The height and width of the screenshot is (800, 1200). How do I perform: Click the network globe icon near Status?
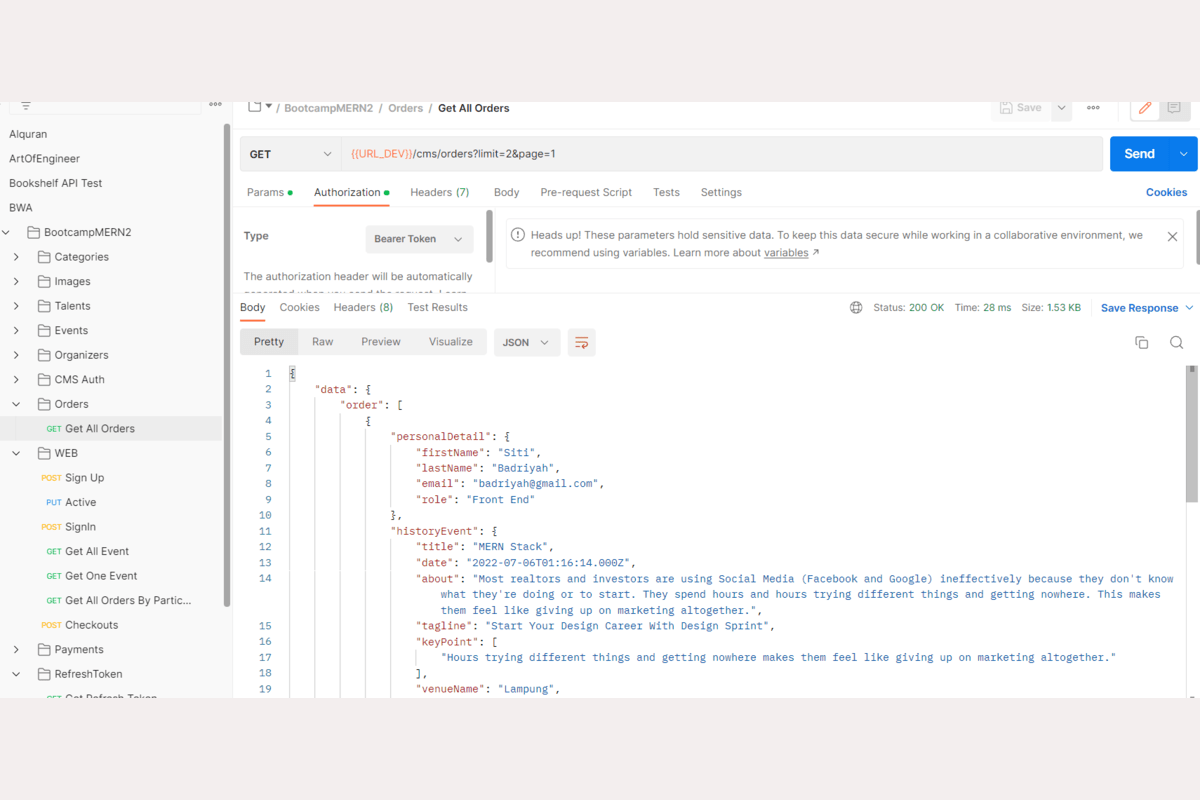[856, 308]
